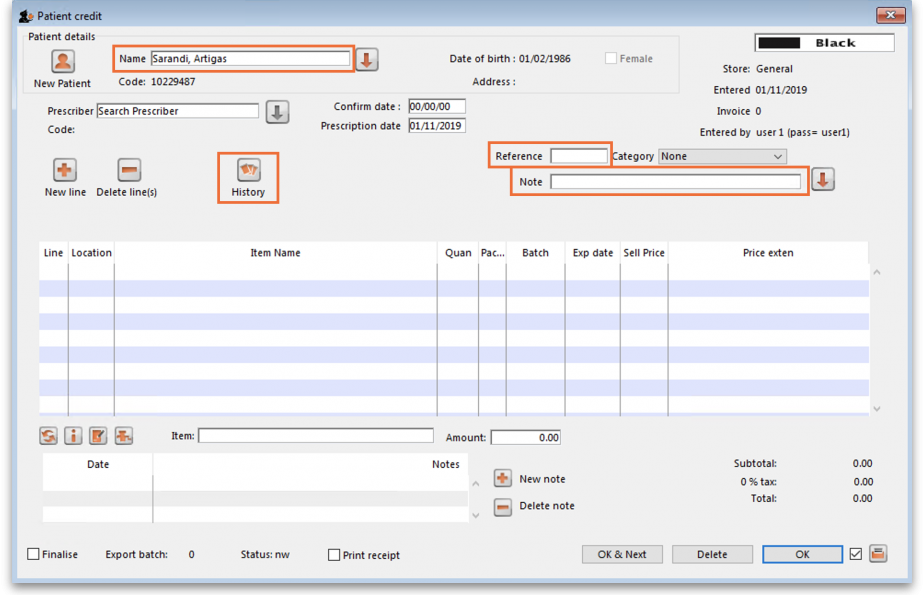Click the Delete line(s) minus icon
The height and width of the screenshot is (595, 924).
coord(128,170)
